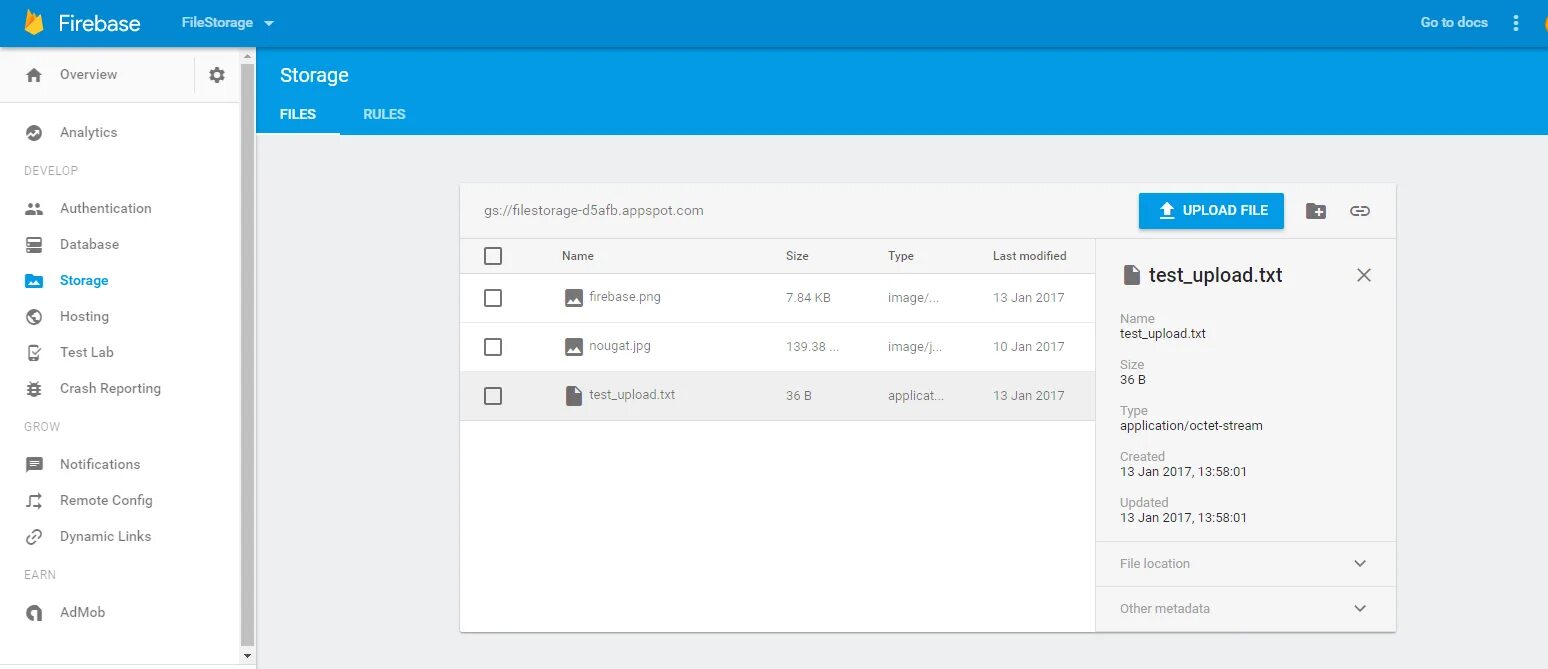Open the three-dot overflow menu
The width and height of the screenshot is (1548, 669).
click(1516, 22)
